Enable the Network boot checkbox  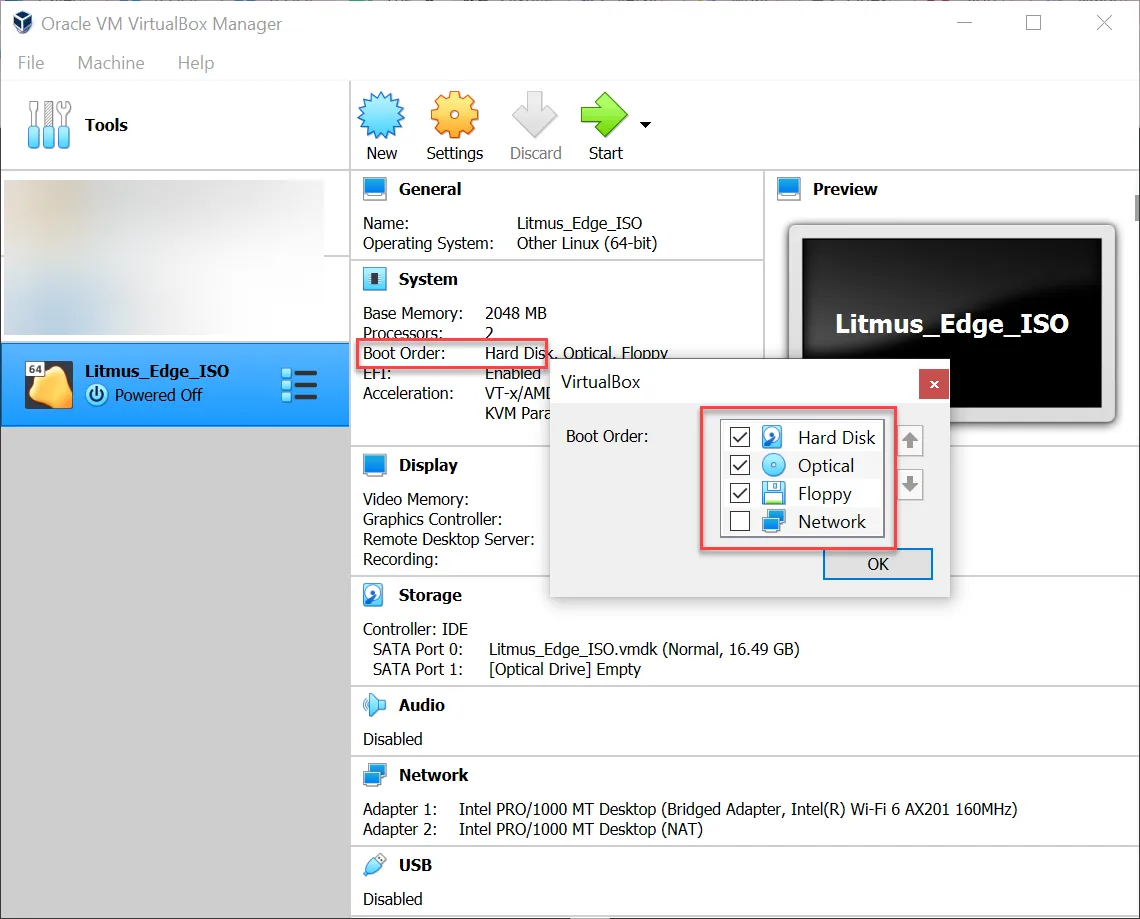[x=740, y=521]
